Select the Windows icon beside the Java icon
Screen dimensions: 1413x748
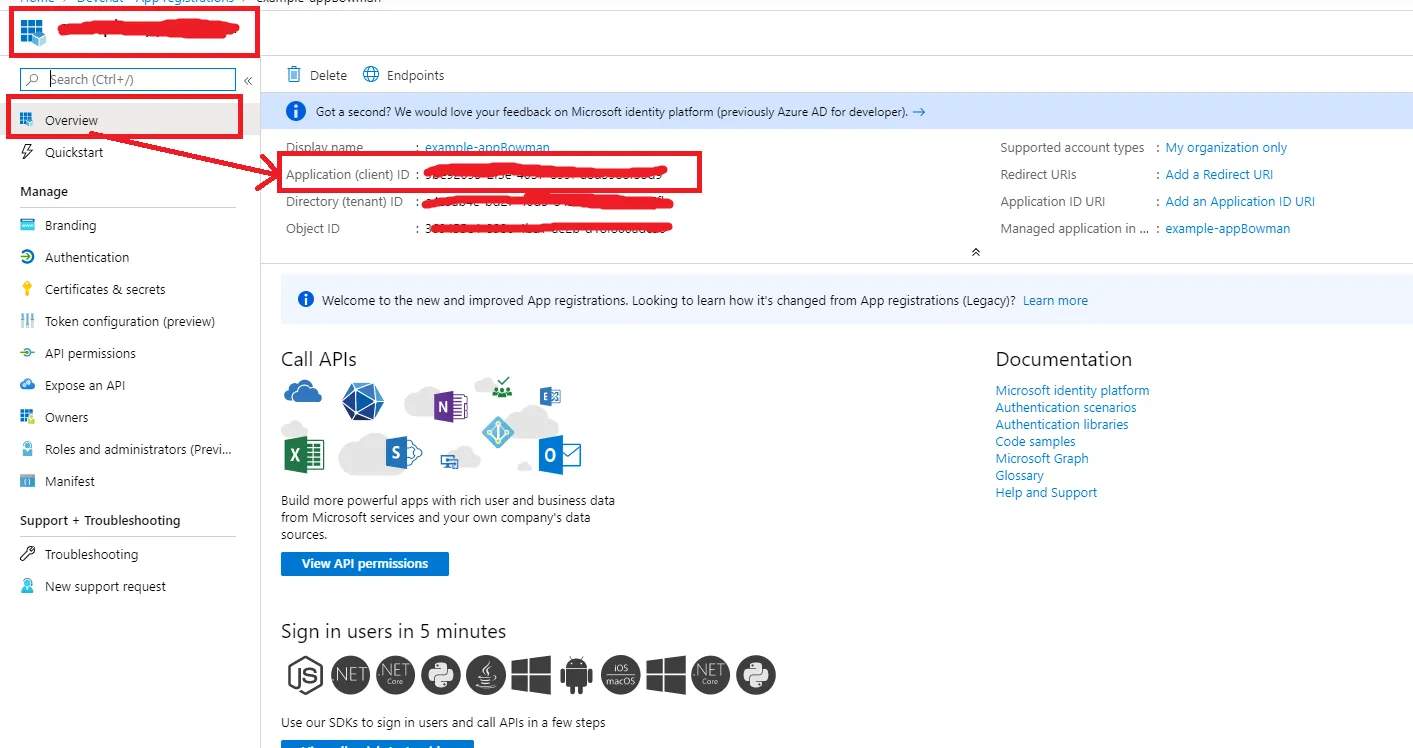point(531,676)
